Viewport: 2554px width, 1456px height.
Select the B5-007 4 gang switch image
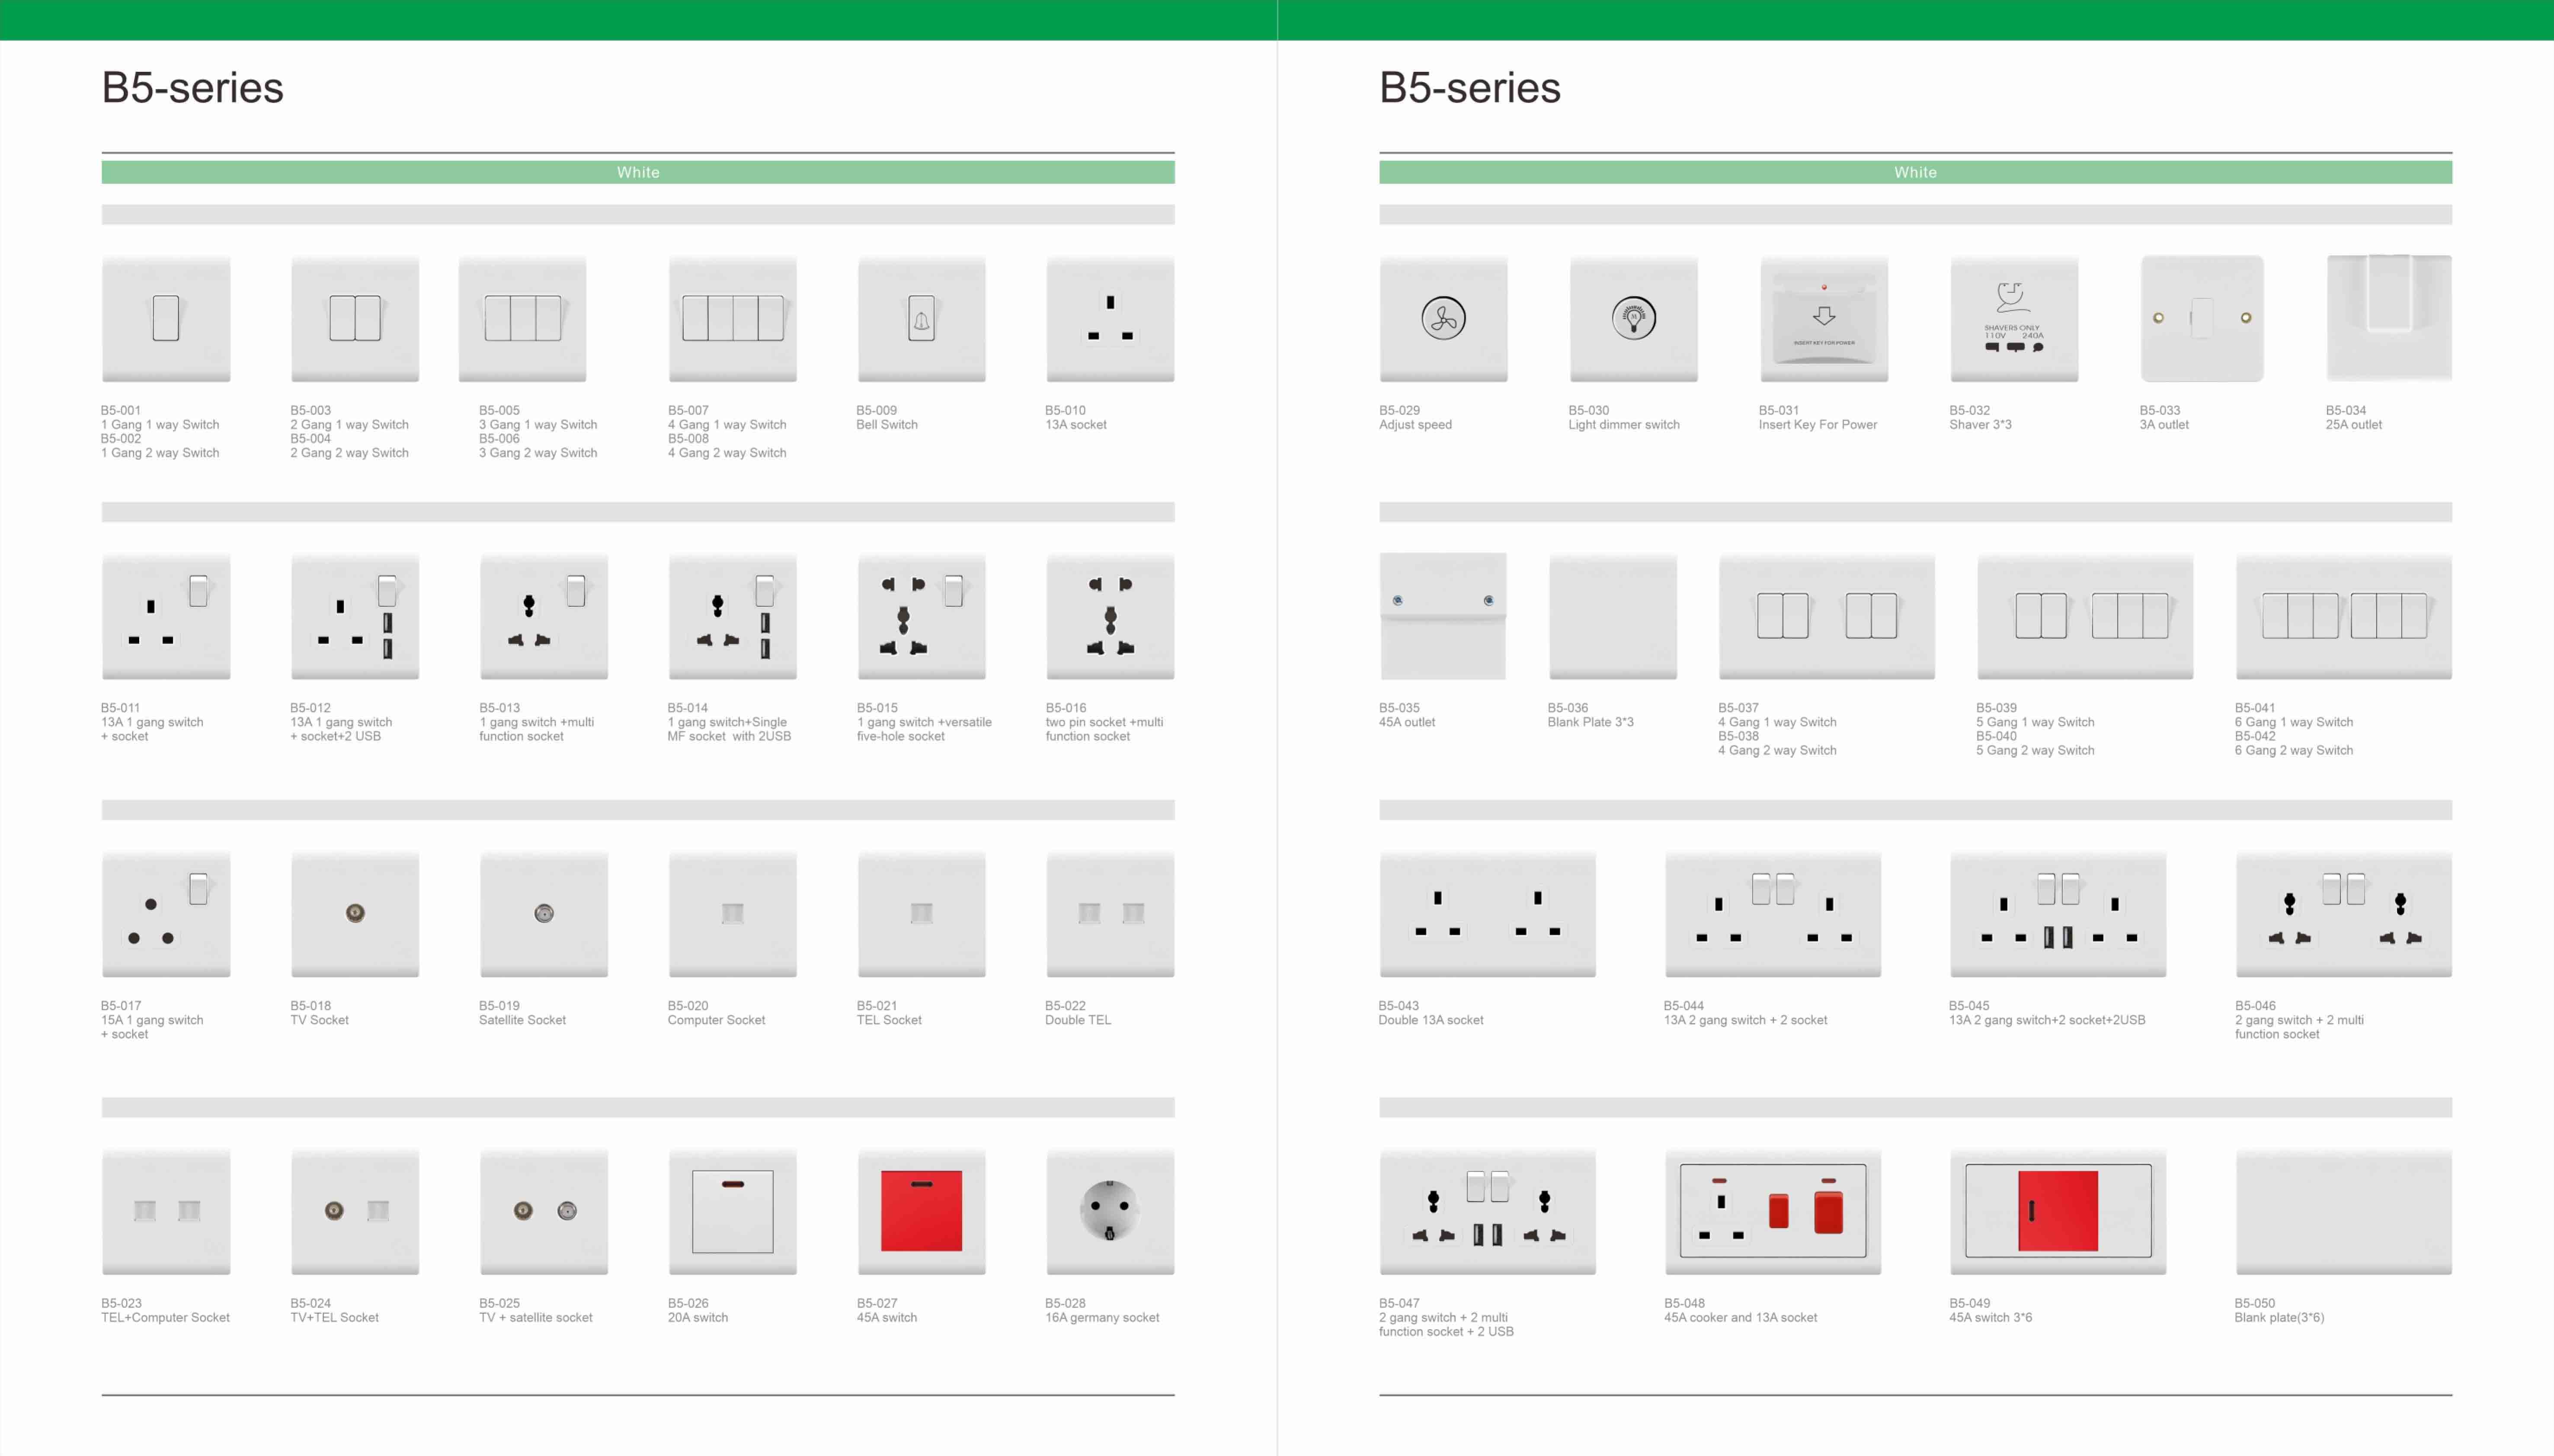click(x=733, y=319)
